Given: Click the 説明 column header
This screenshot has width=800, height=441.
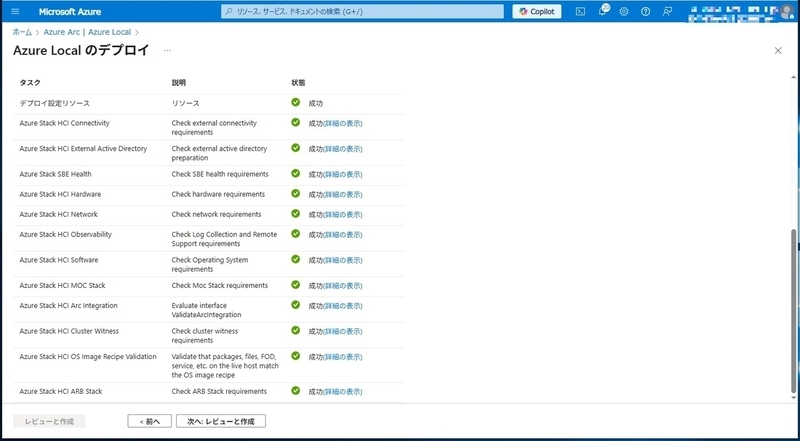Looking at the screenshot, I should pos(179,83).
